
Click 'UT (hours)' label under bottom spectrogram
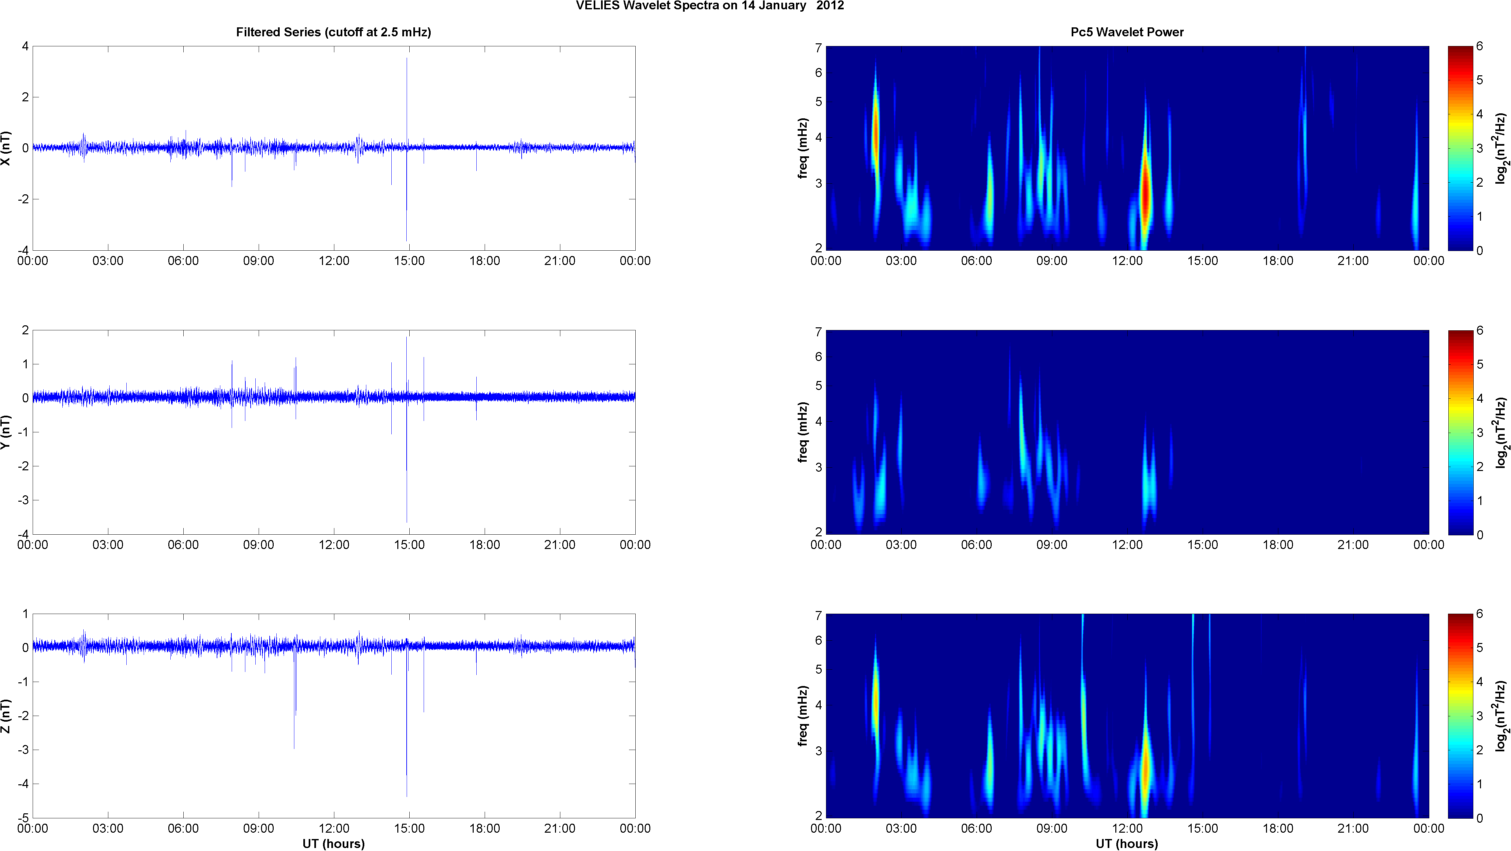pos(1127,844)
